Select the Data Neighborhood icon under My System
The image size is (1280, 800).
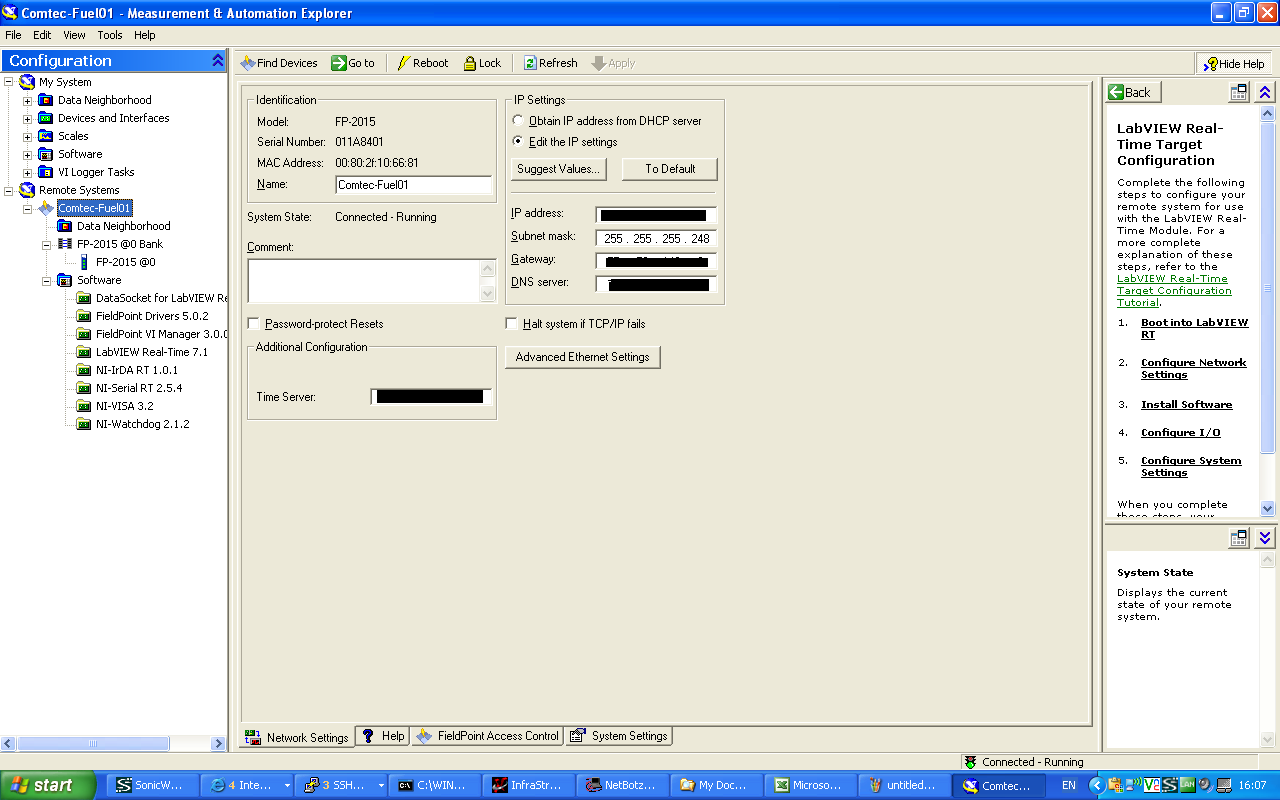point(46,100)
